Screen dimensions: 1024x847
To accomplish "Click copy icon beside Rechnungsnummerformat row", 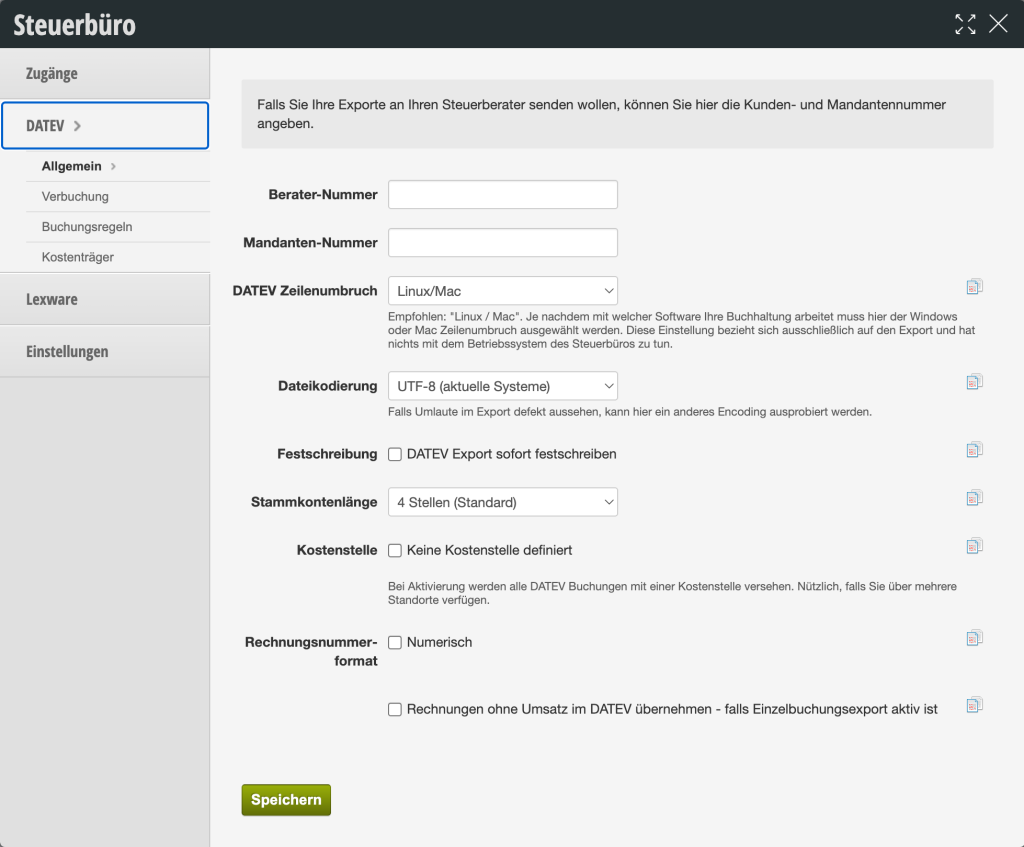I will (974, 638).
